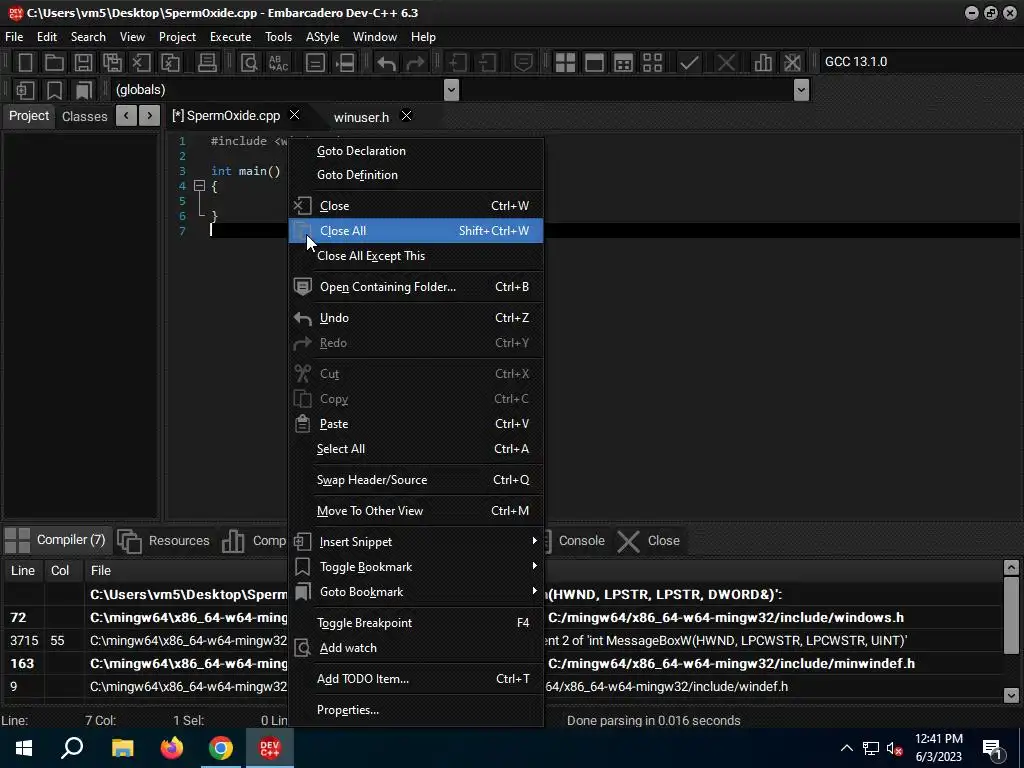Open the AStyle menu

pyautogui.click(x=323, y=37)
